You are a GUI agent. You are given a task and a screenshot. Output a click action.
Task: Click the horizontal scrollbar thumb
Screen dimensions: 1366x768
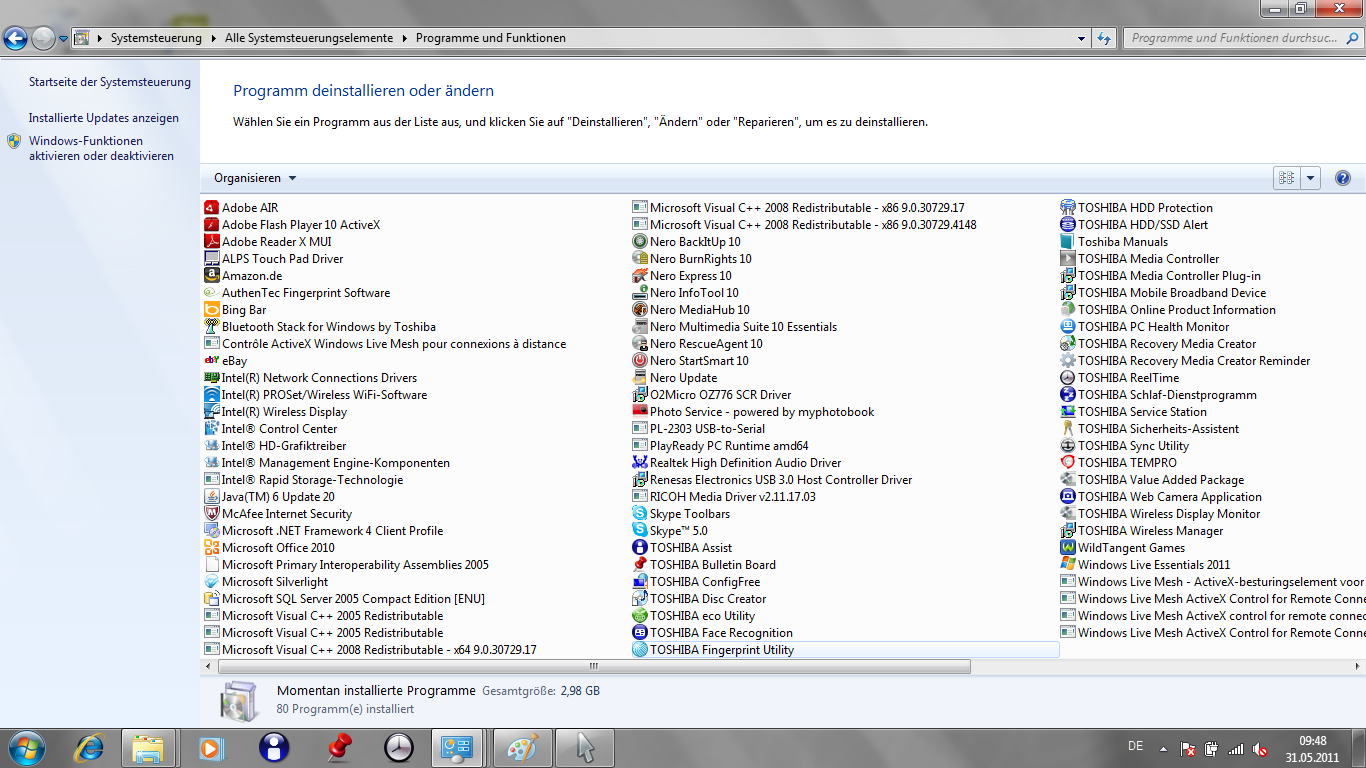pyautogui.click(x=593, y=666)
